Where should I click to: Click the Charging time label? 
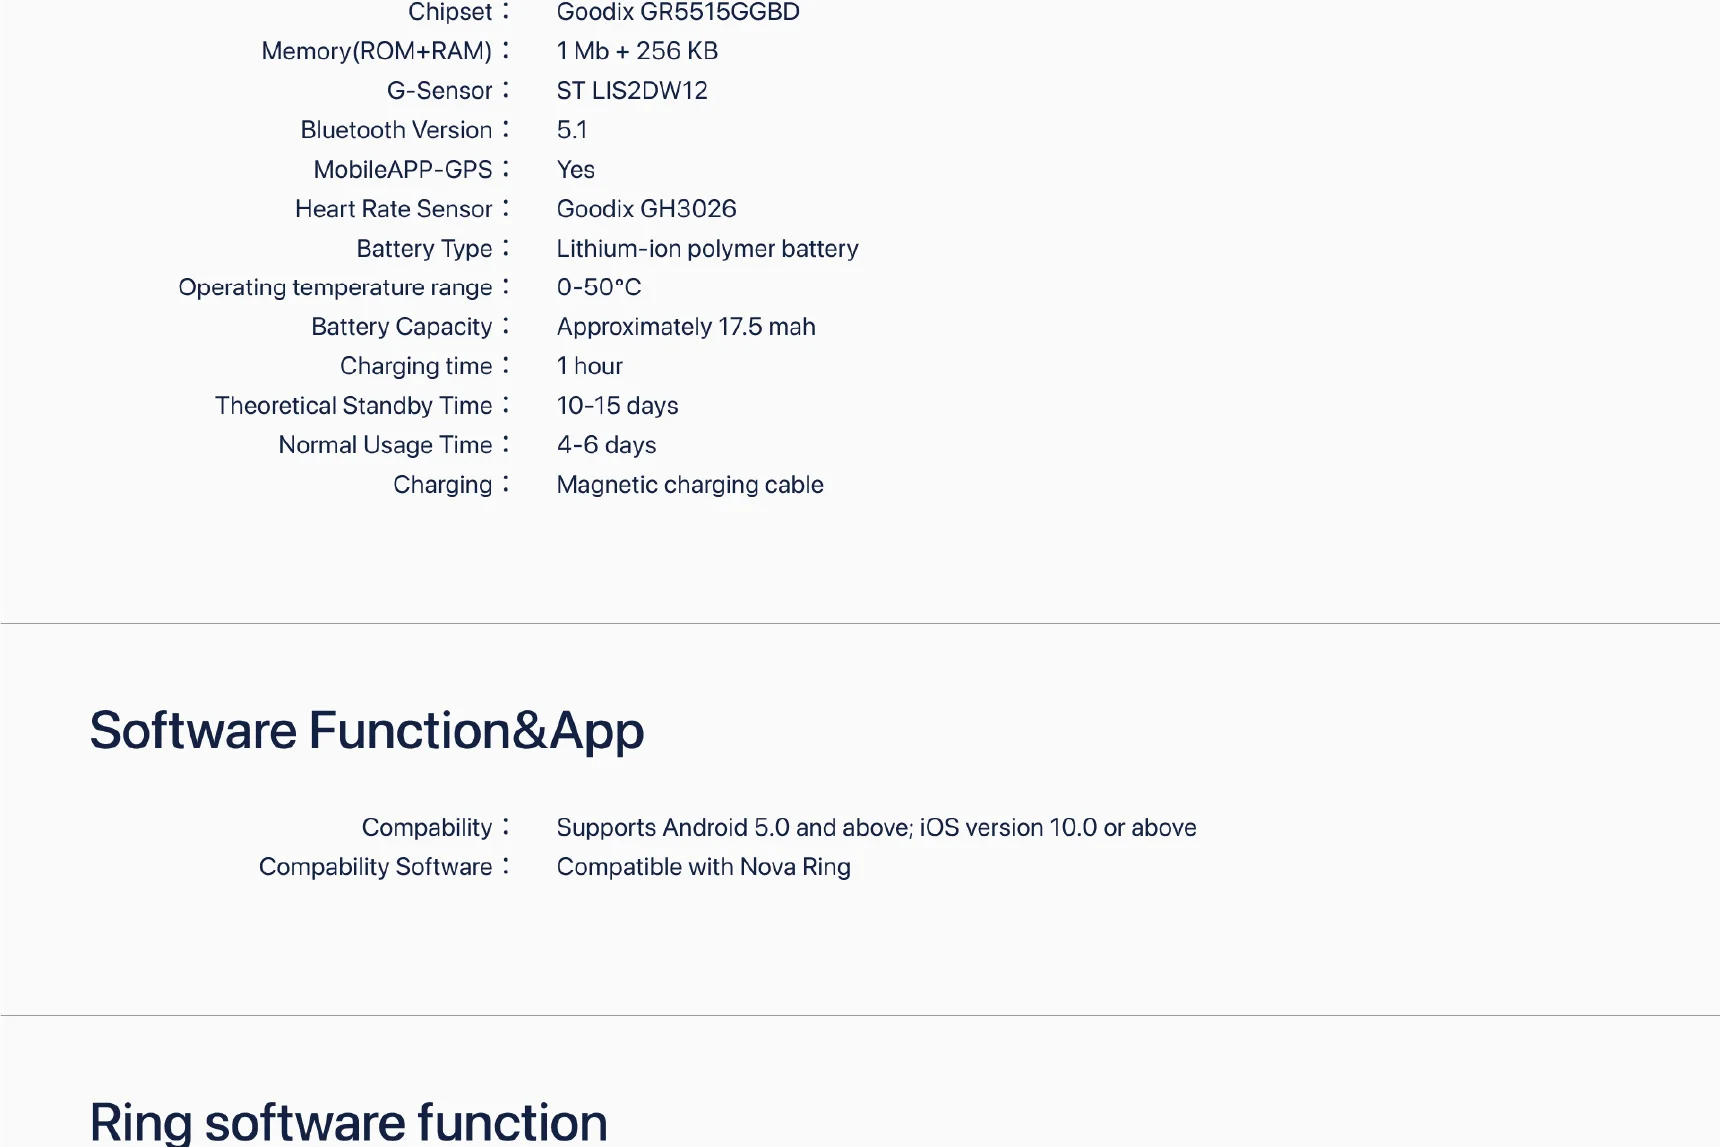tap(416, 366)
